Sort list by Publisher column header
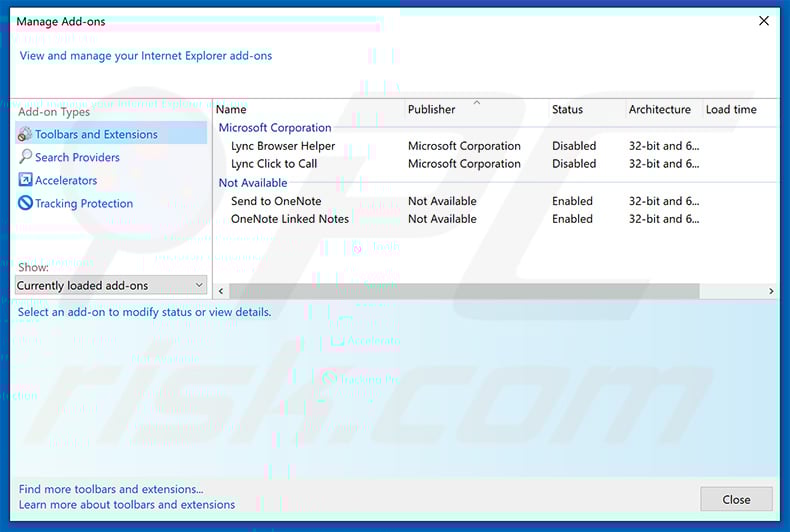Screen dimensions: 790x532 (x=431, y=109)
